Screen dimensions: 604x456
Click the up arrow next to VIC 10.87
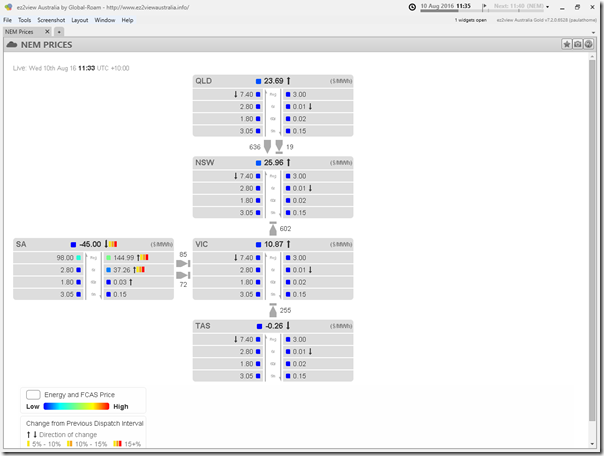(289, 244)
